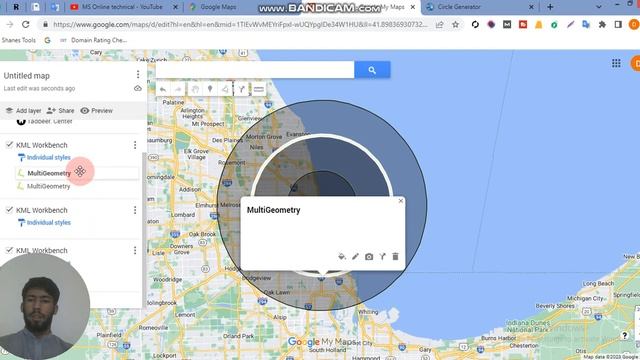Open the paint bucket style icon in MultiGeometry popup
Viewport: 640px width, 360px height.
(342, 256)
